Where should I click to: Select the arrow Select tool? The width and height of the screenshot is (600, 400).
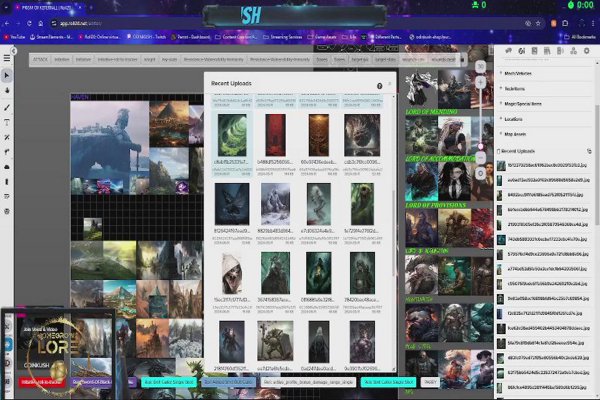point(7,76)
